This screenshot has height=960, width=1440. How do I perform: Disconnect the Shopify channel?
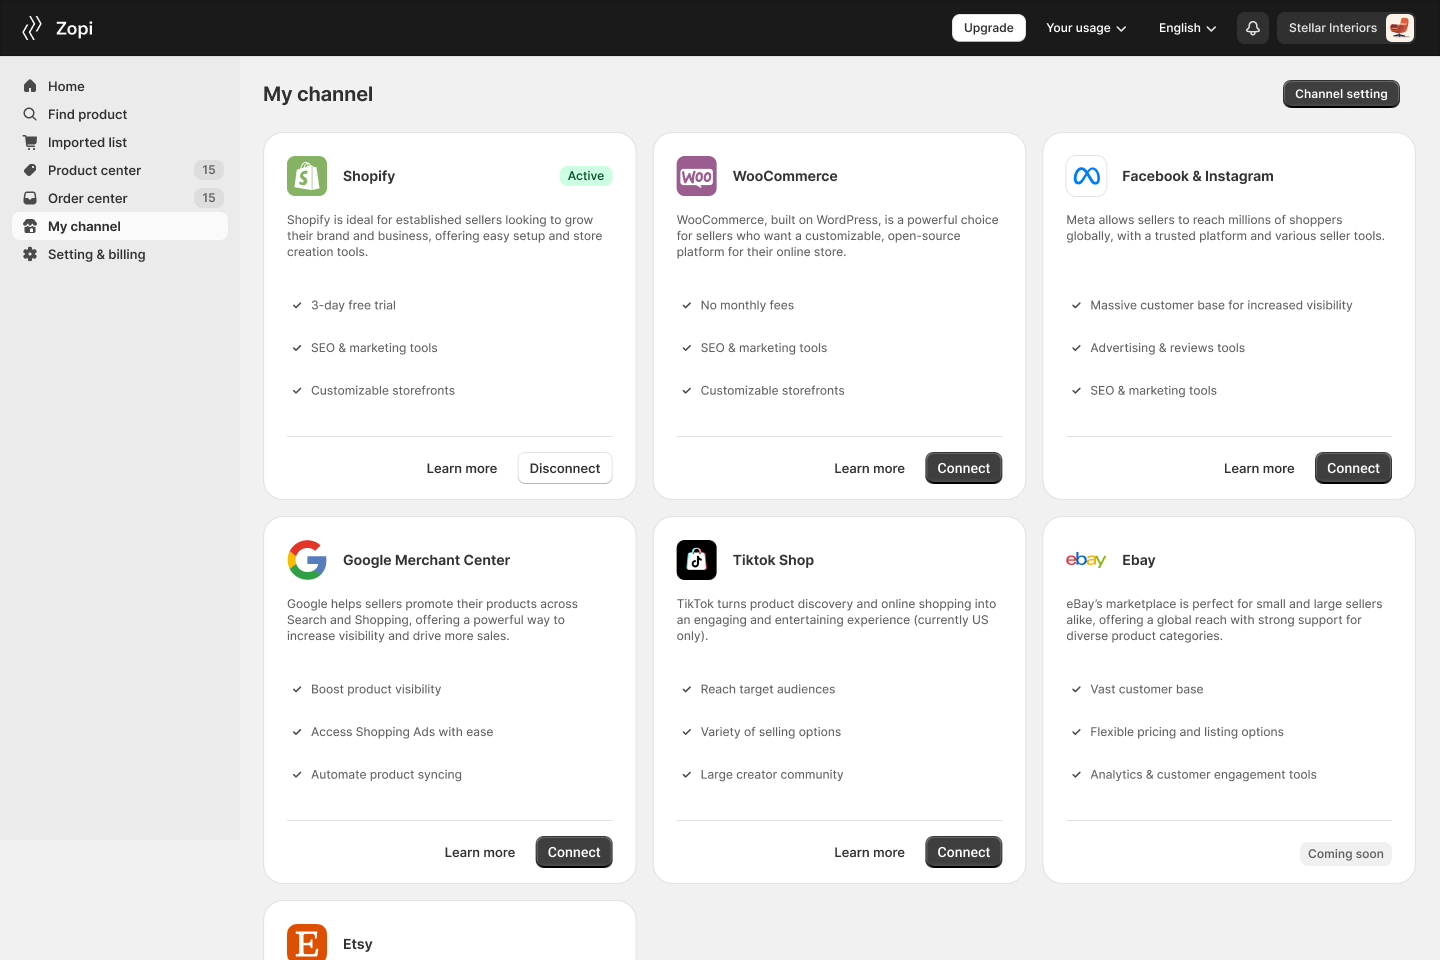coord(565,468)
